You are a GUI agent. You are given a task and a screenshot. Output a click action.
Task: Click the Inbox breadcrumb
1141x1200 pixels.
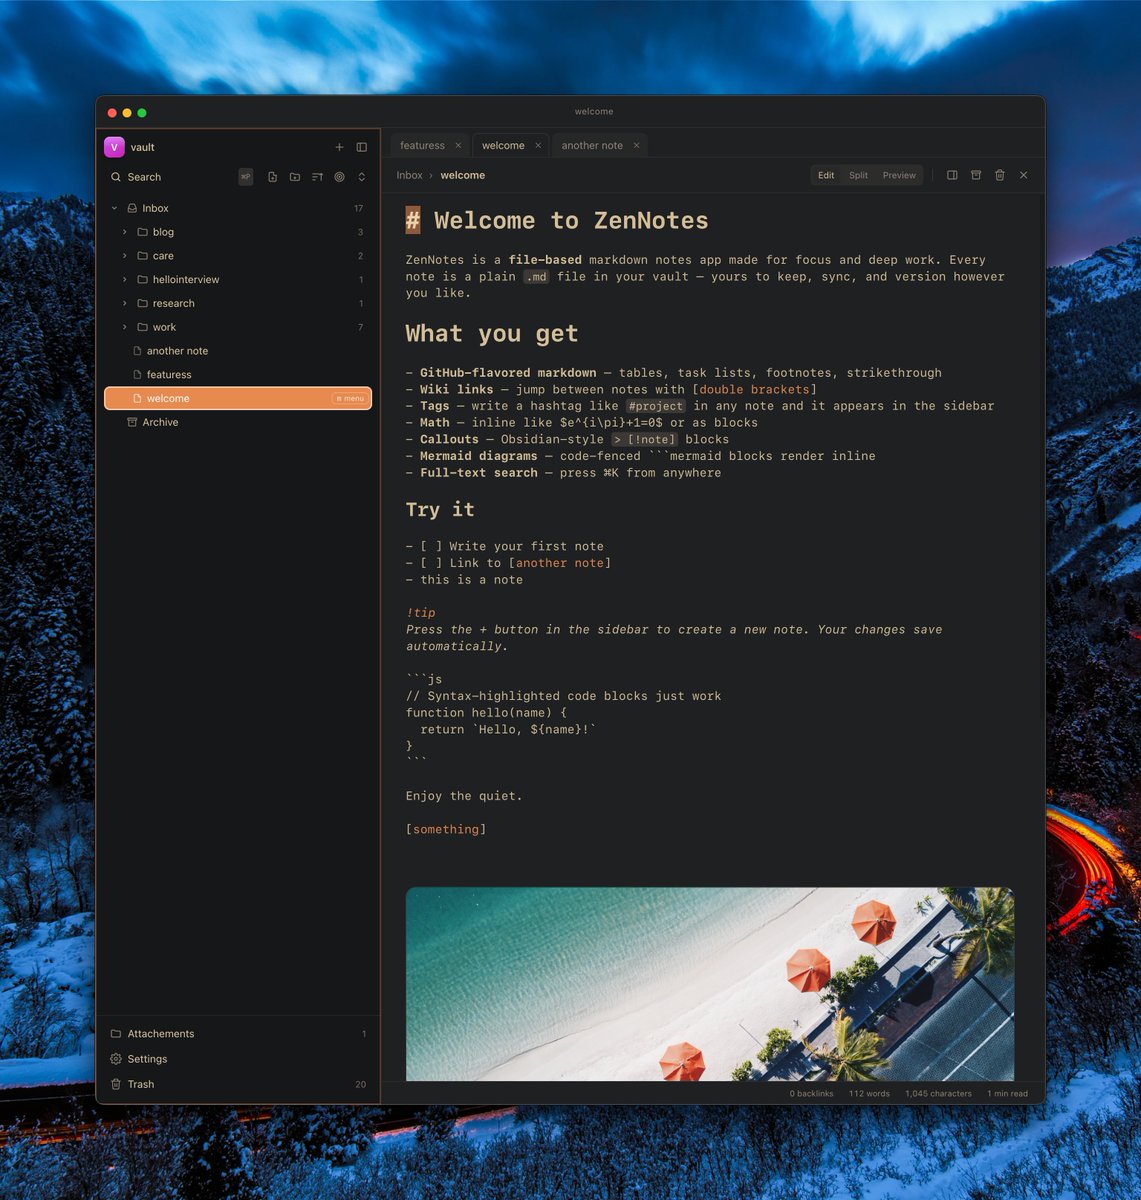409,175
